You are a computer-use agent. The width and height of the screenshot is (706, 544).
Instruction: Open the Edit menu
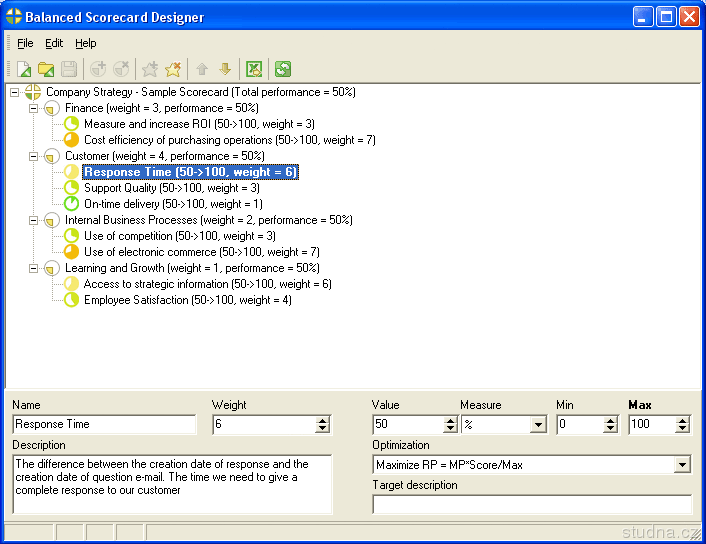point(54,43)
